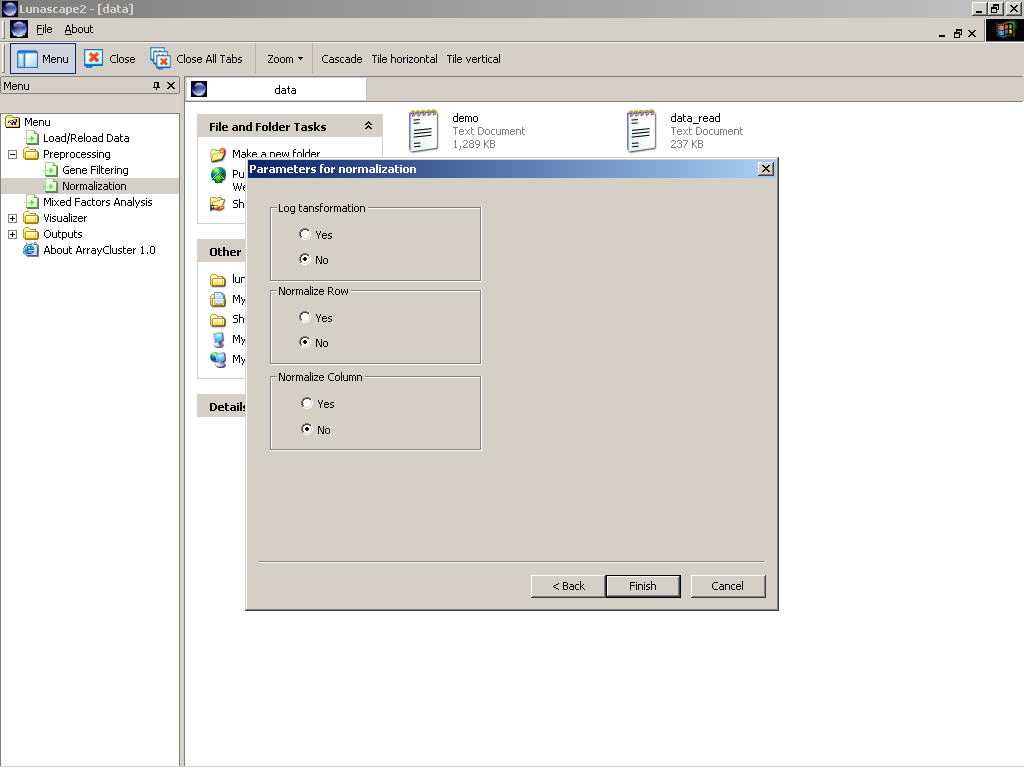Minimize the inner data document window

pos(942,34)
